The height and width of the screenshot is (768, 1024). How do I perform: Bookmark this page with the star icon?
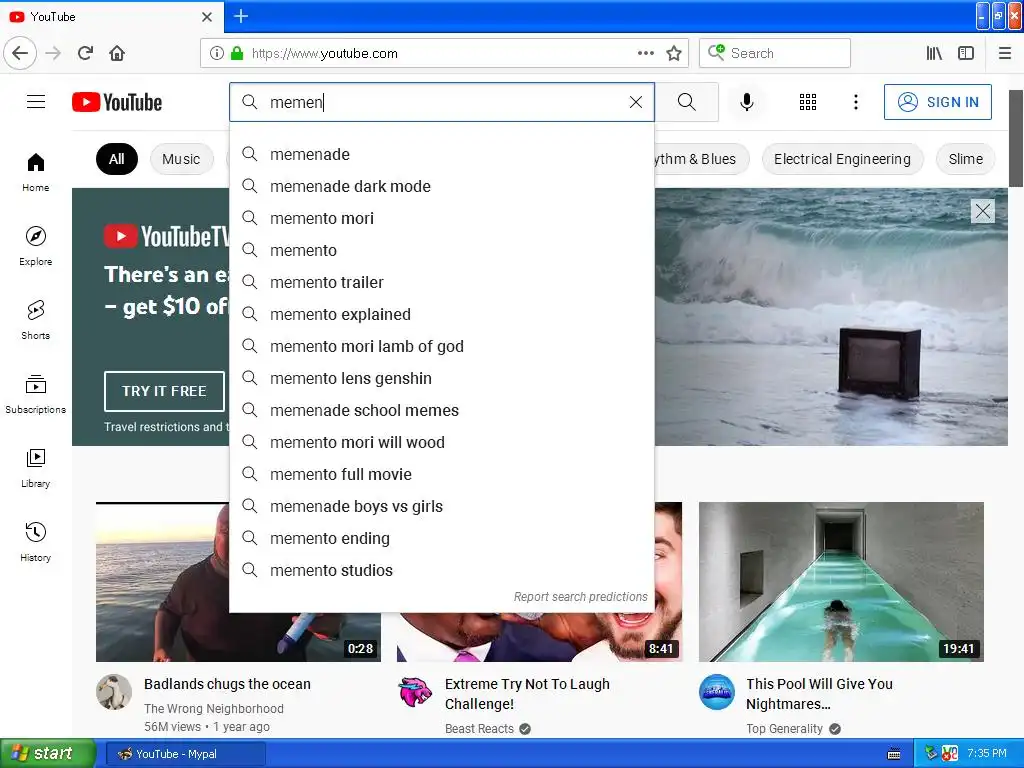674,53
